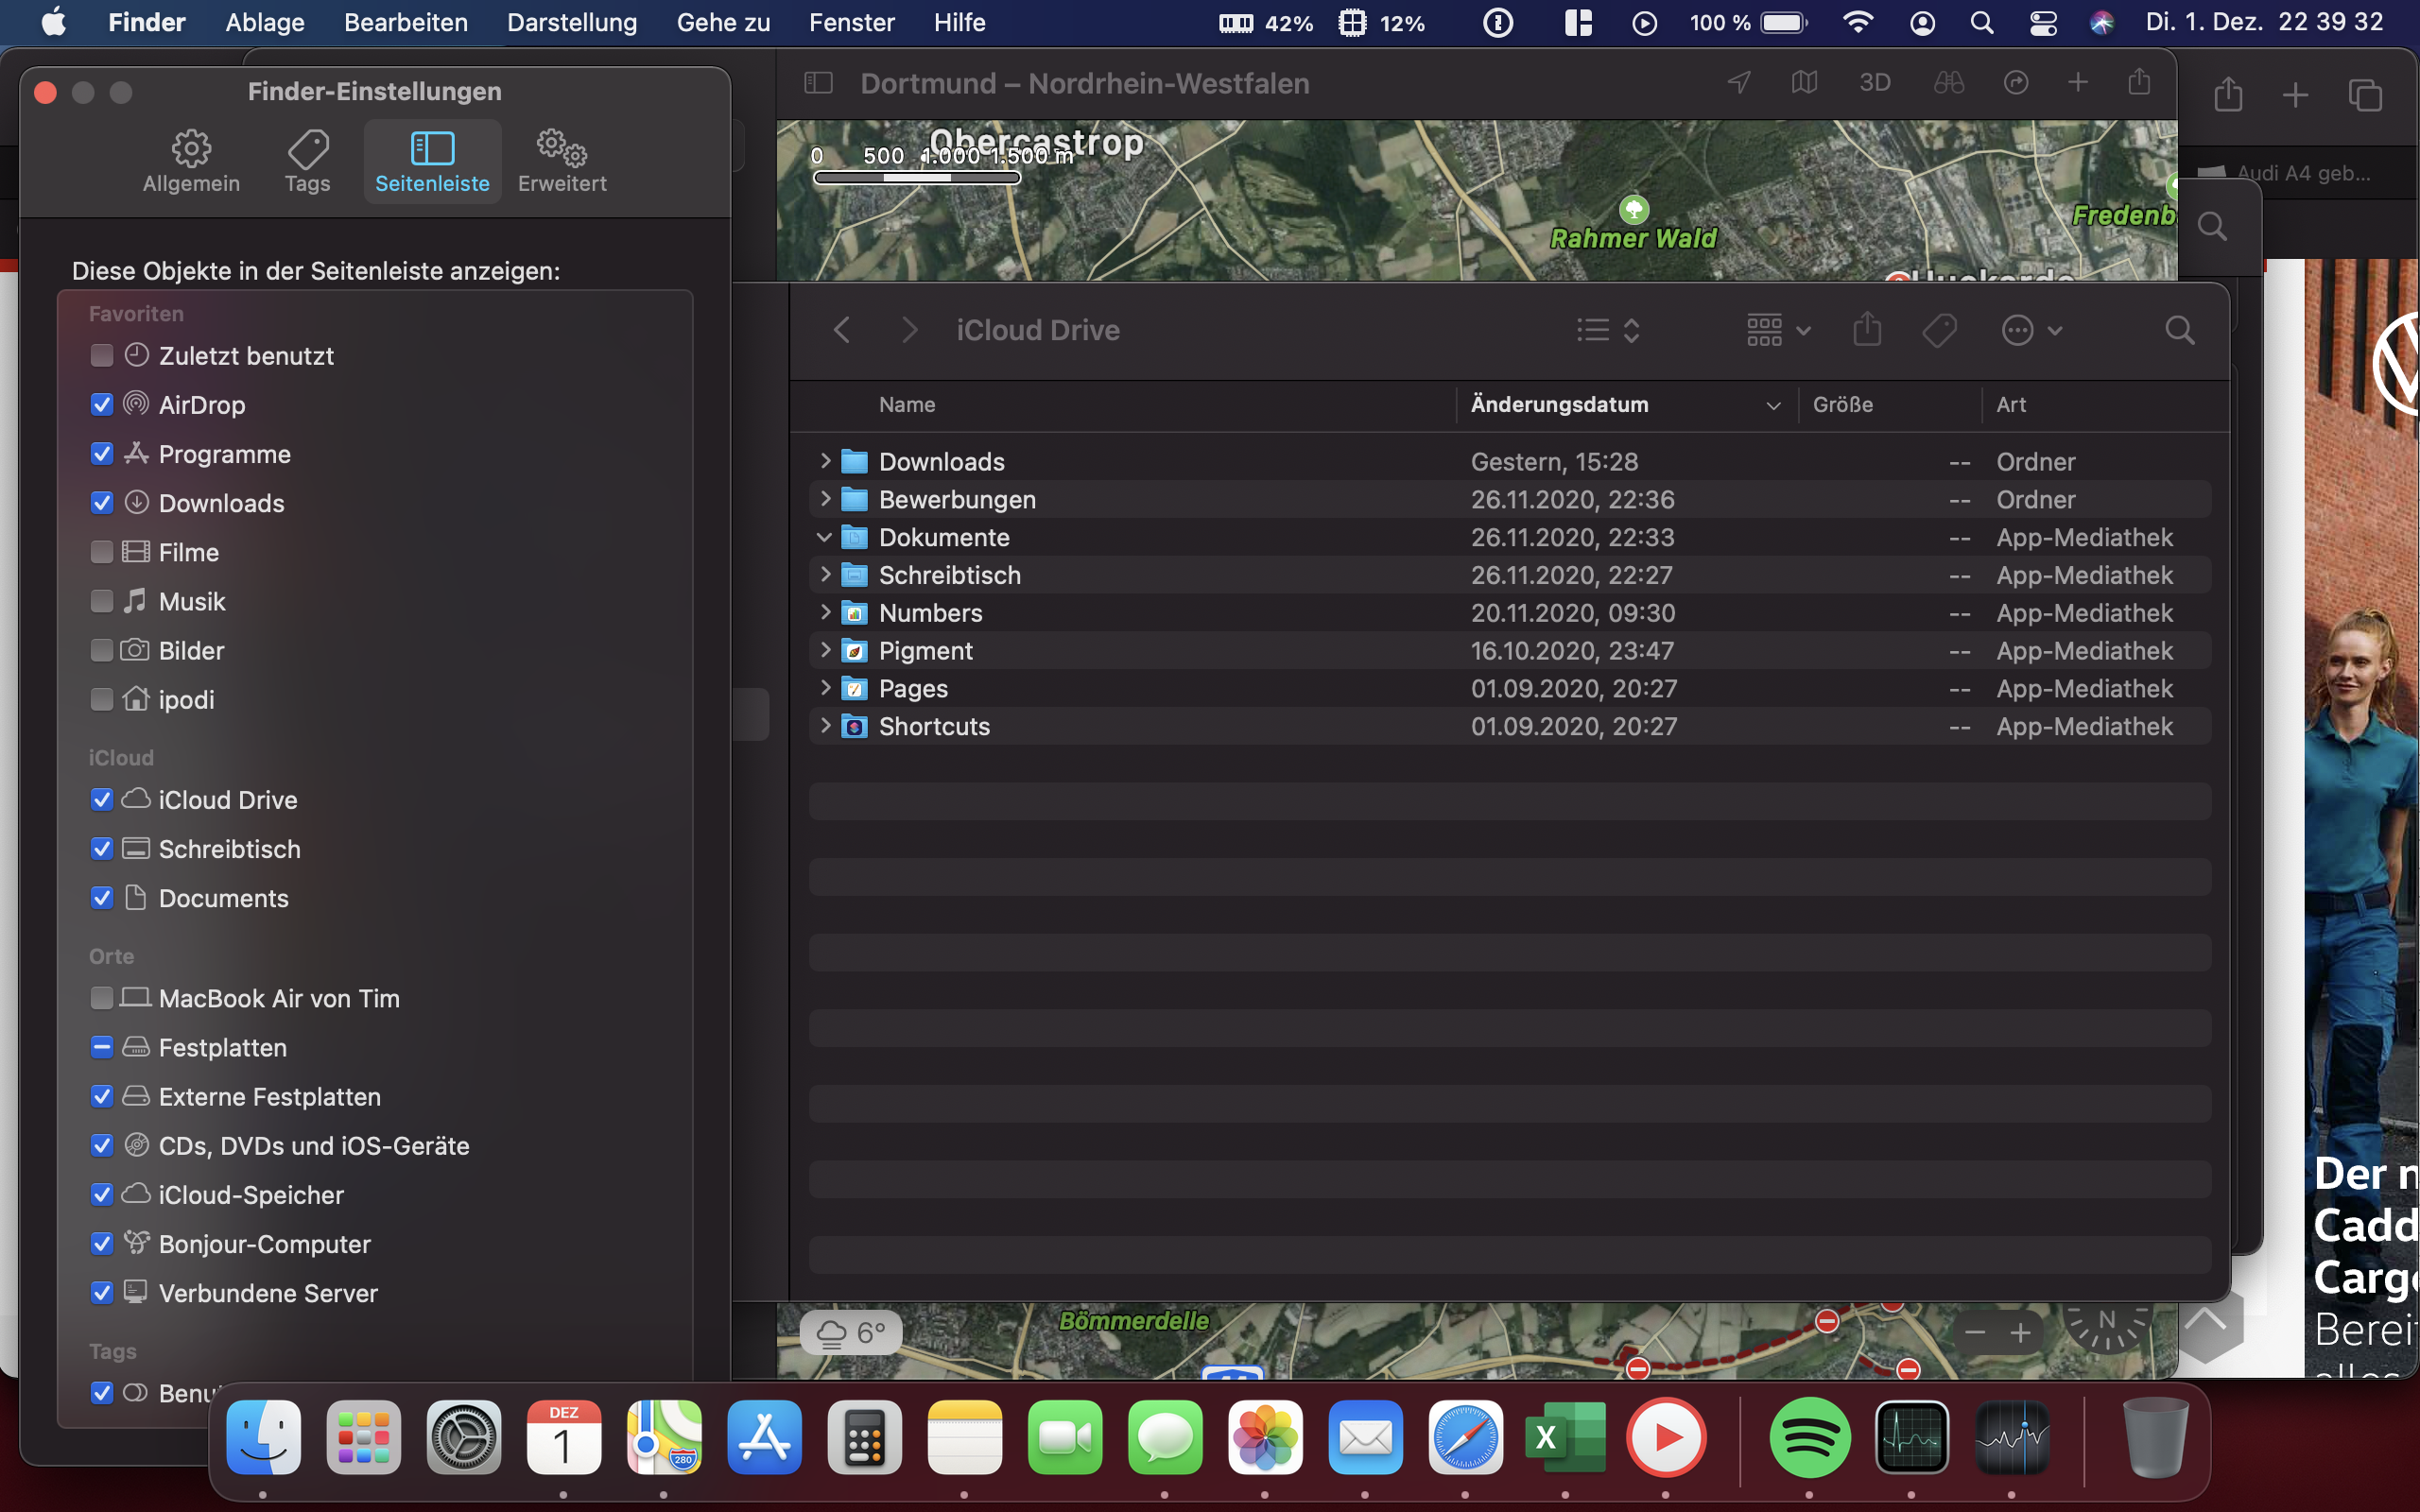The height and width of the screenshot is (1512, 2420).
Task: Uncheck the AirDrop sidebar checkbox
Action: [102, 405]
